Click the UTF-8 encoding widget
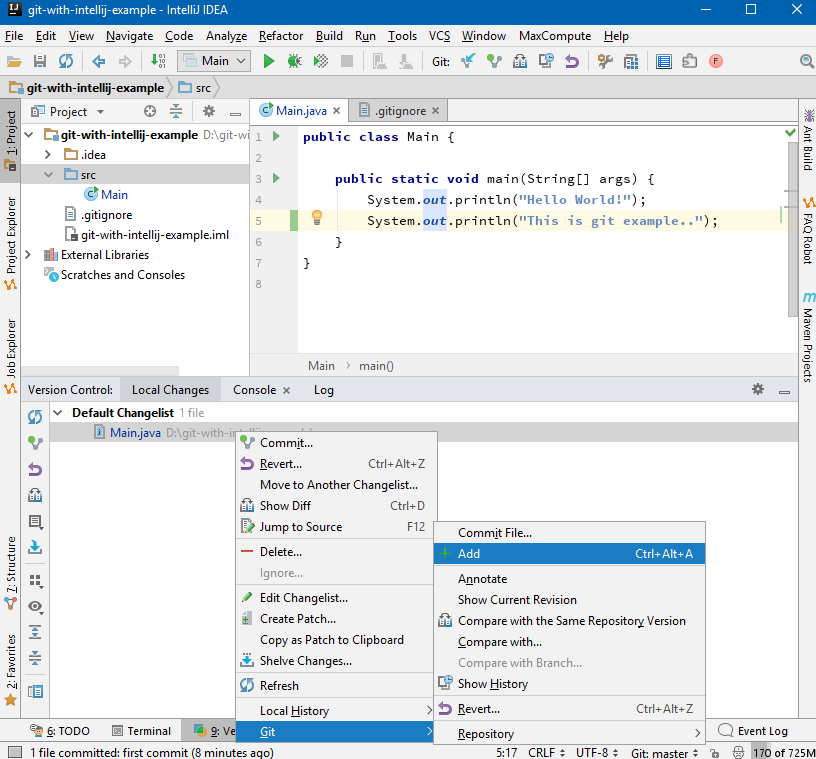 [594, 753]
